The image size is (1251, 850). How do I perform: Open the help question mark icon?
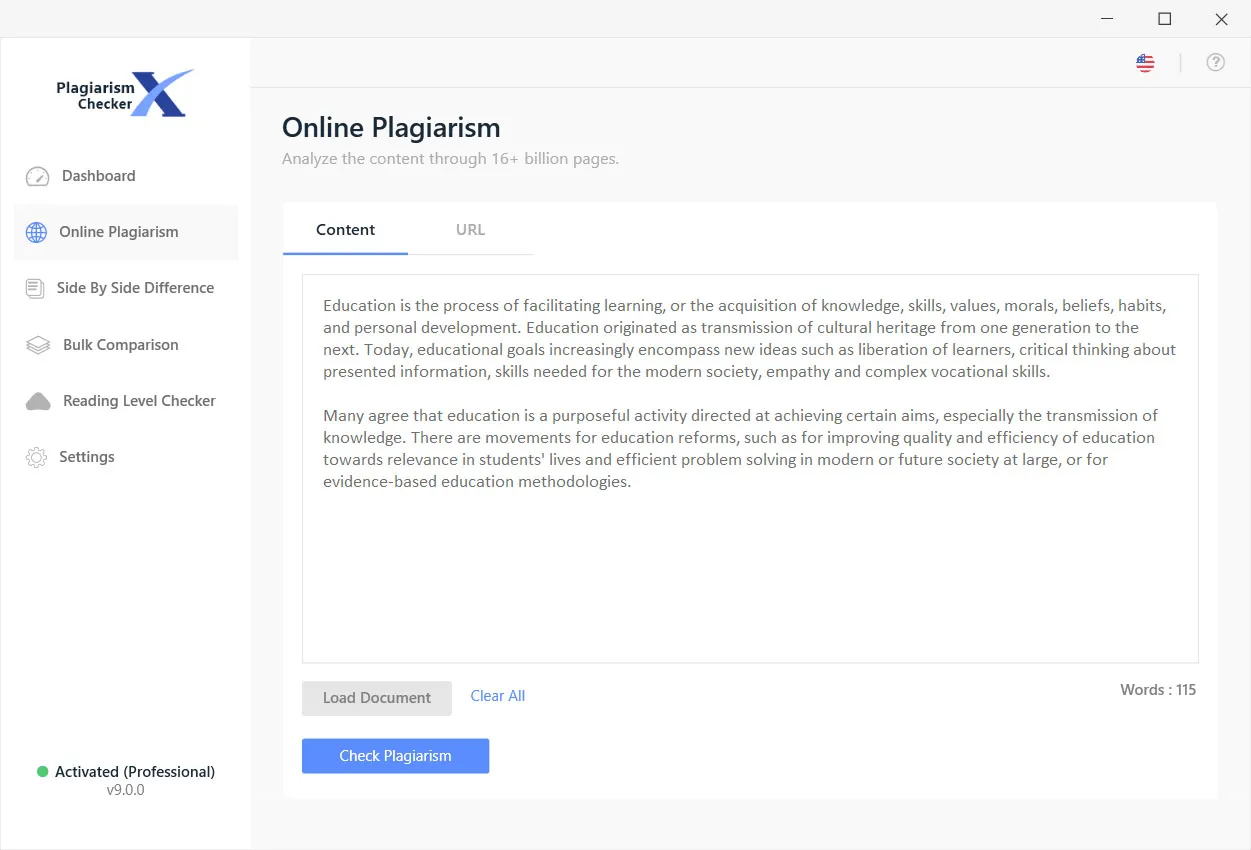click(x=1216, y=62)
